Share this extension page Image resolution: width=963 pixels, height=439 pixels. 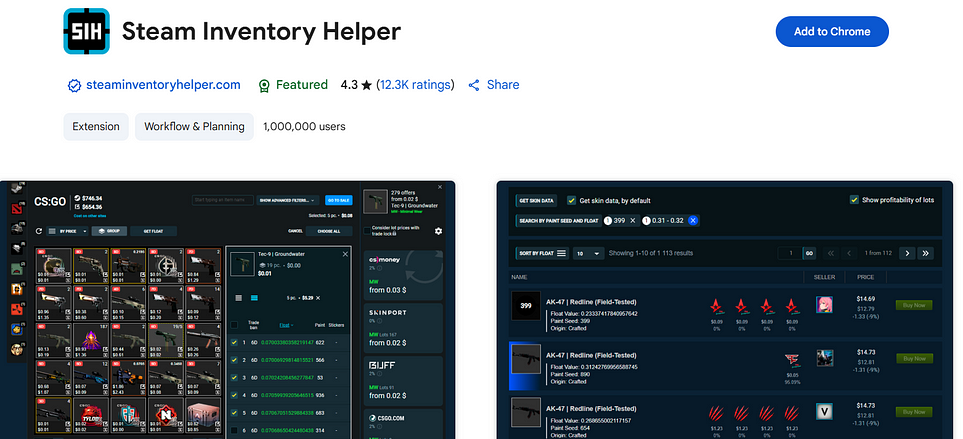point(494,85)
